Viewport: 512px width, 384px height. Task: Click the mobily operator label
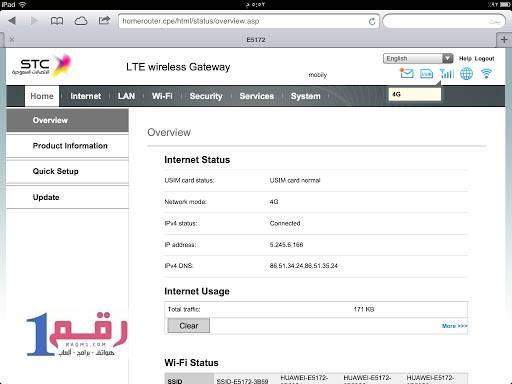317,75
